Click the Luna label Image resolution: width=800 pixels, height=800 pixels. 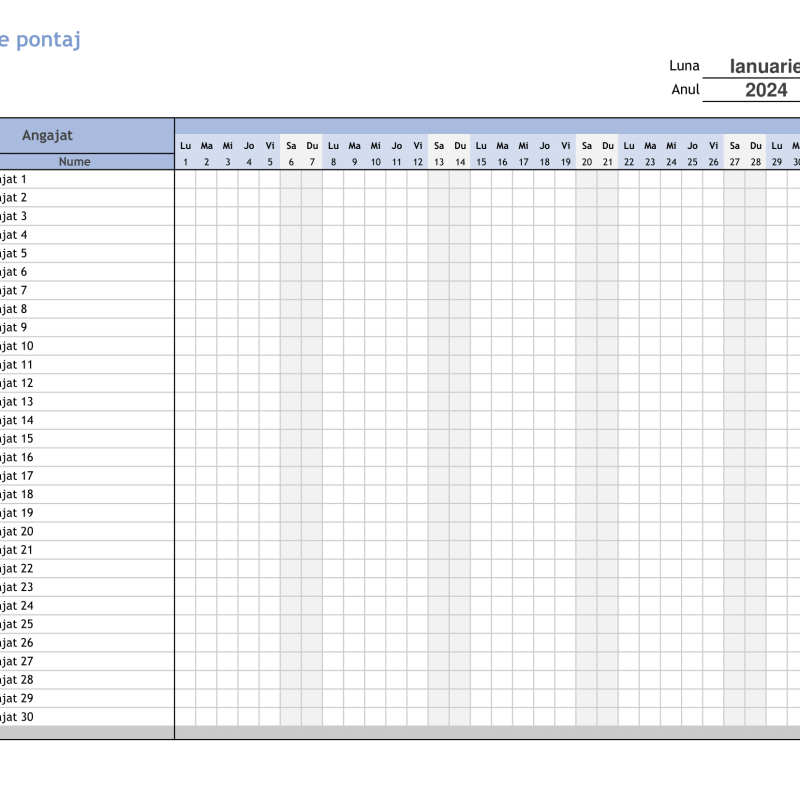coord(684,66)
